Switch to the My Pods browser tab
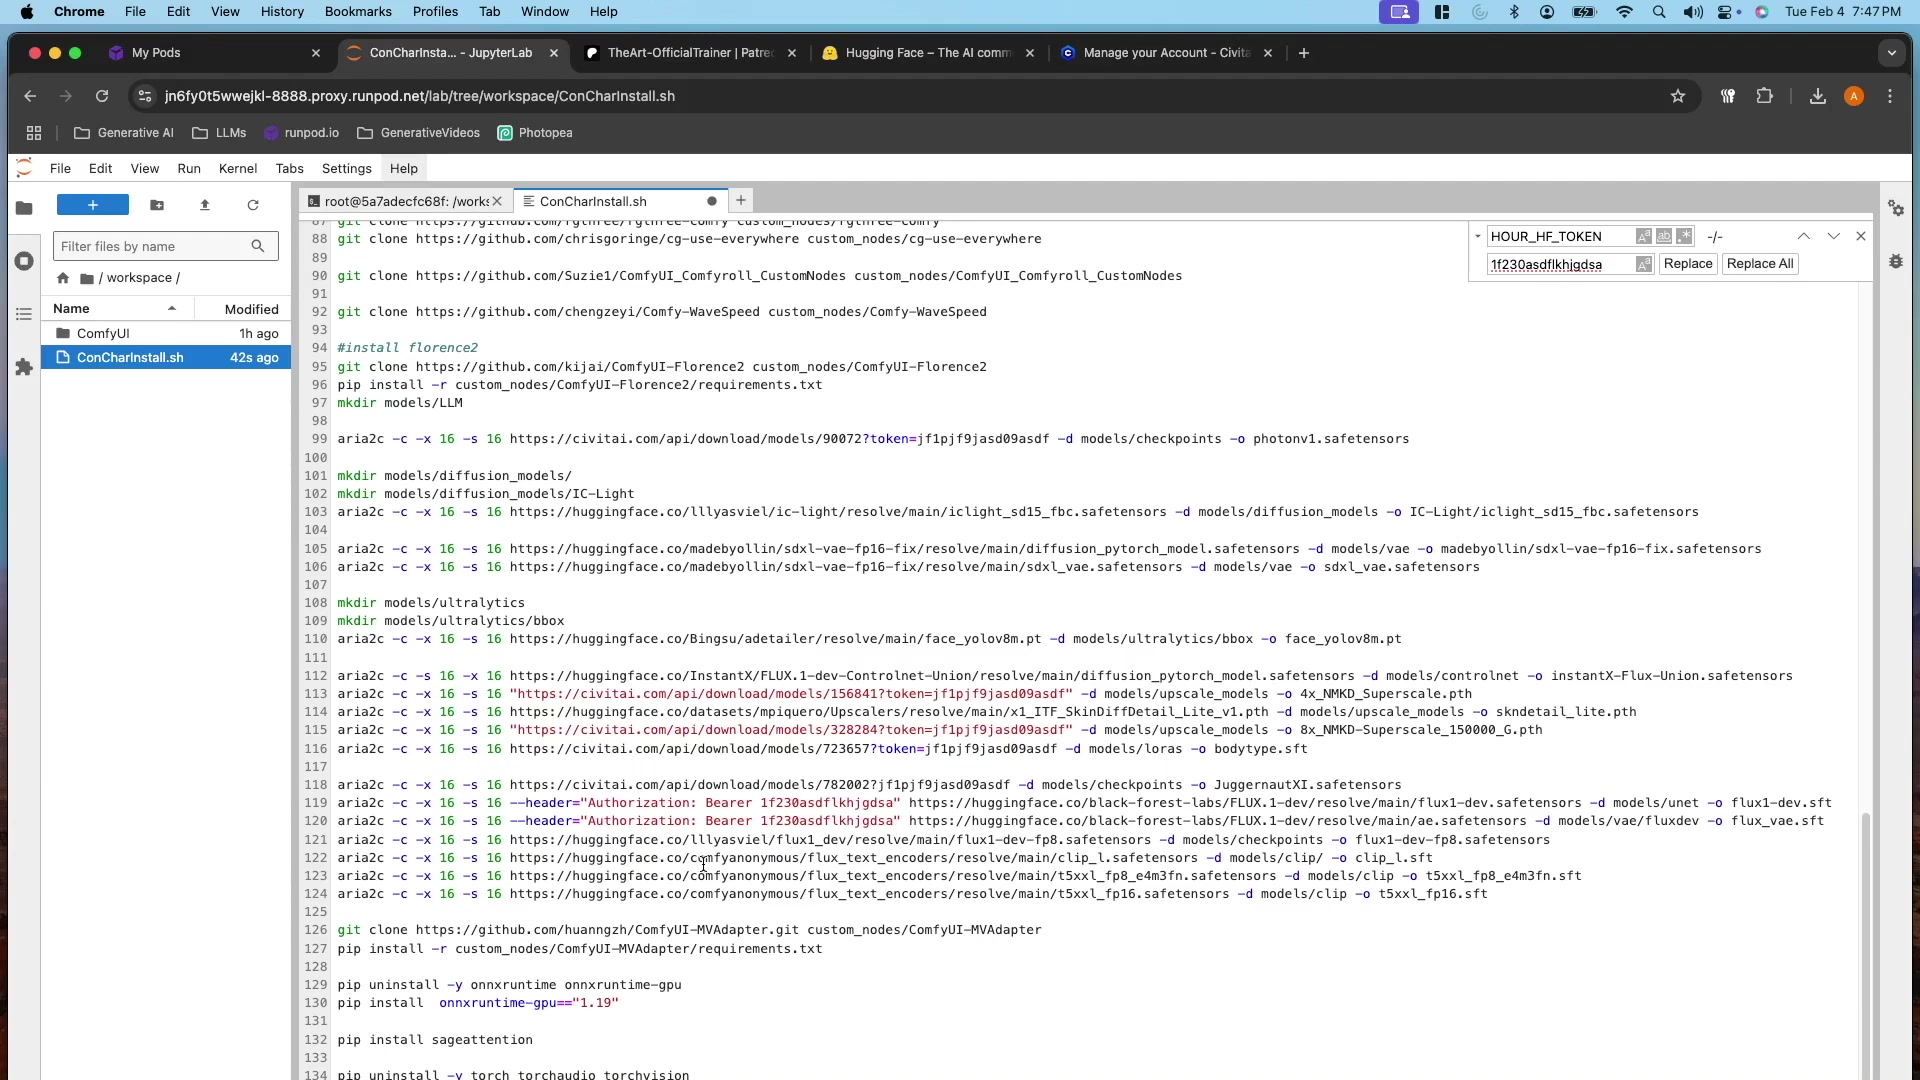The width and height of the screenshot is (1920, 1080). [215, 53]
